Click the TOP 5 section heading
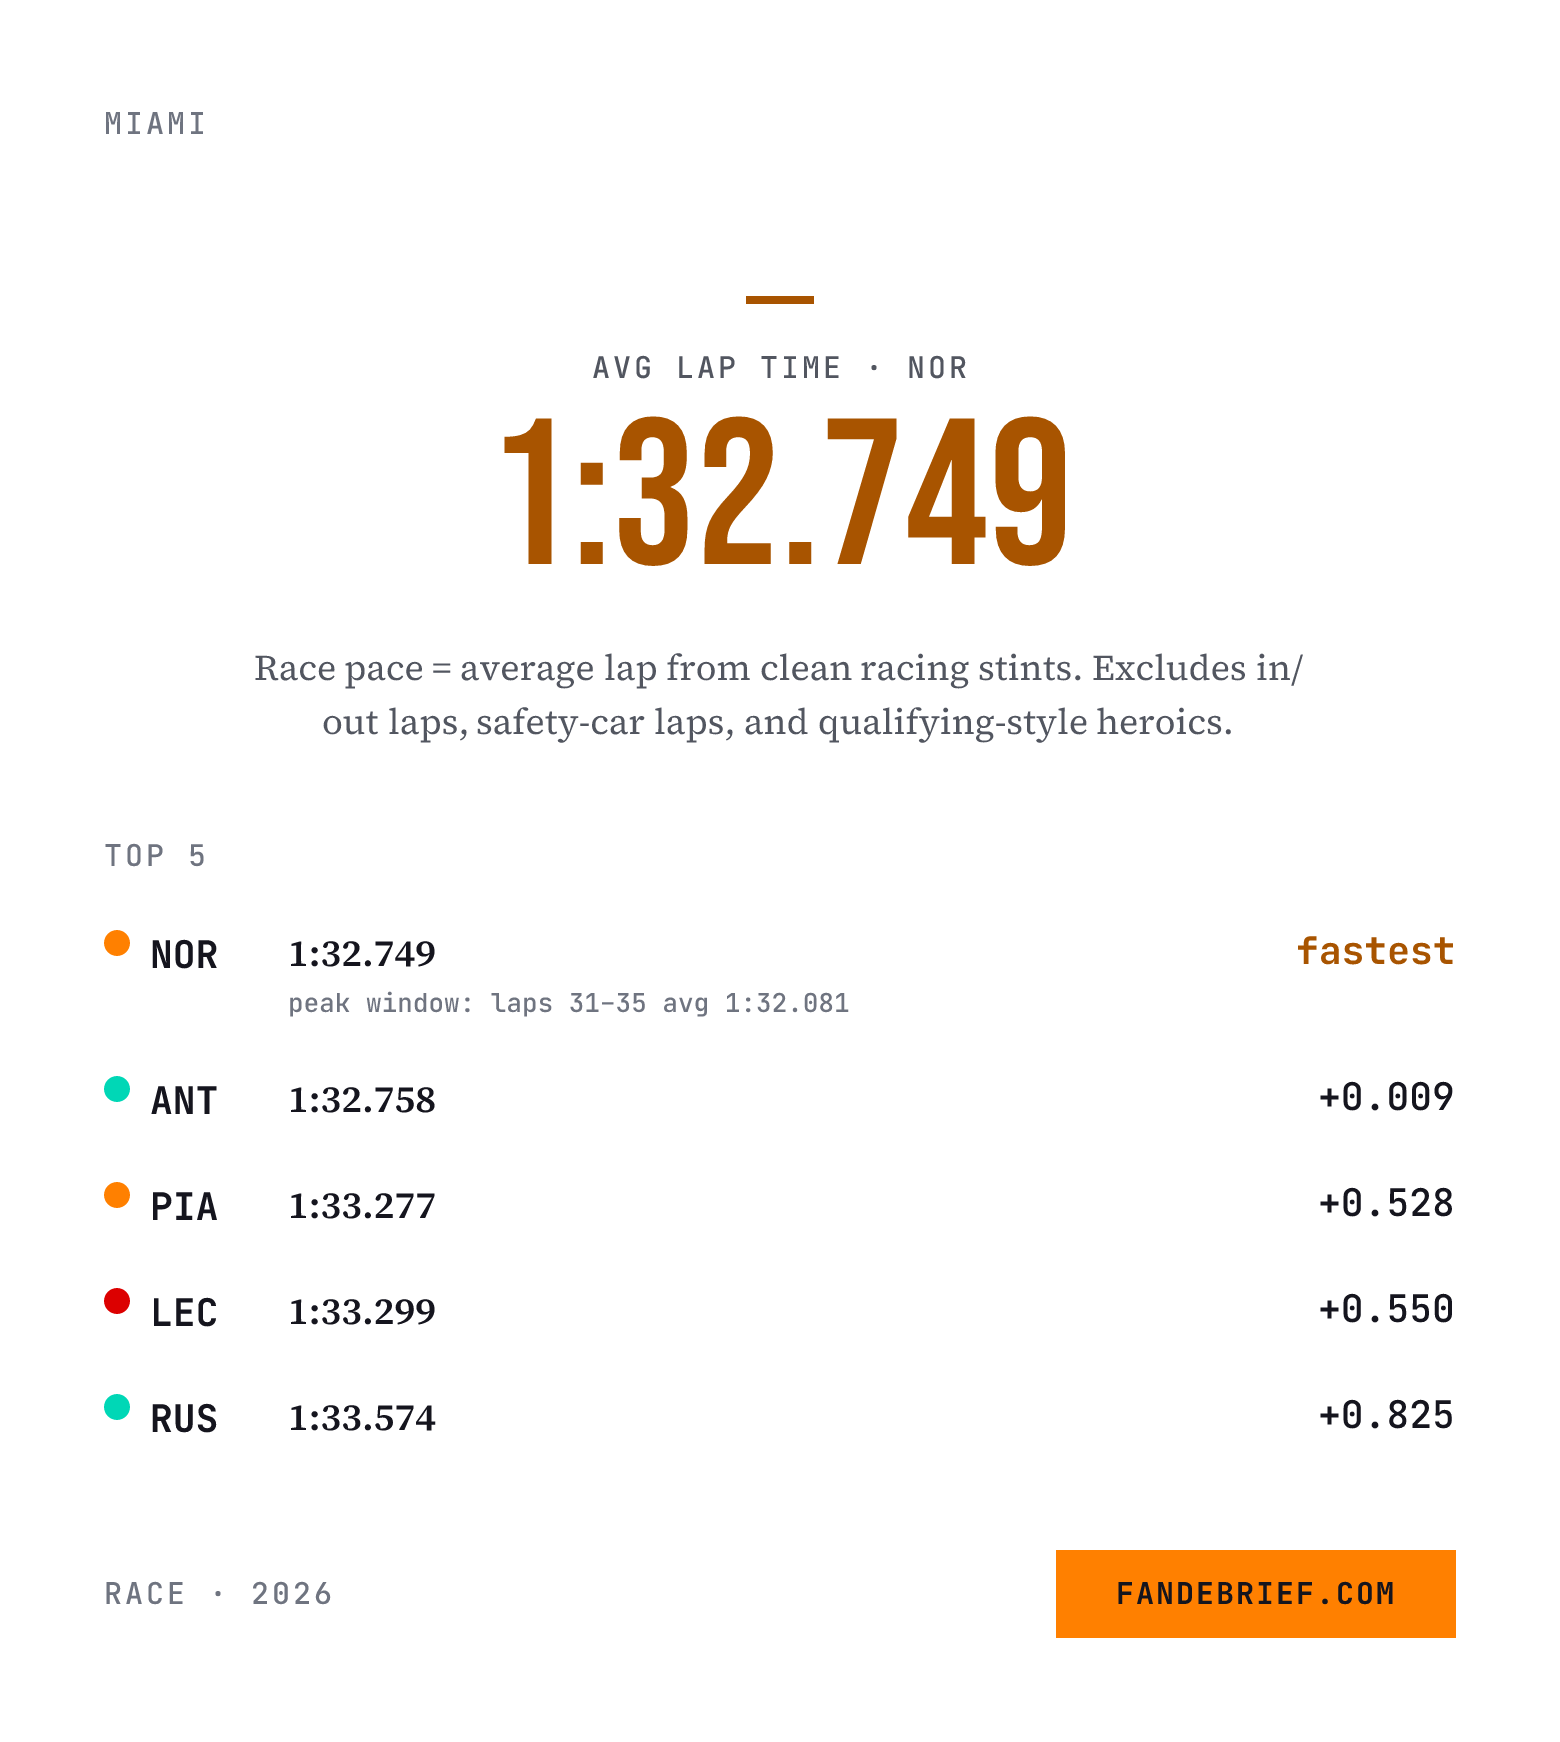This screenshot has width=1560, height=1742. (x=156, y=856)
